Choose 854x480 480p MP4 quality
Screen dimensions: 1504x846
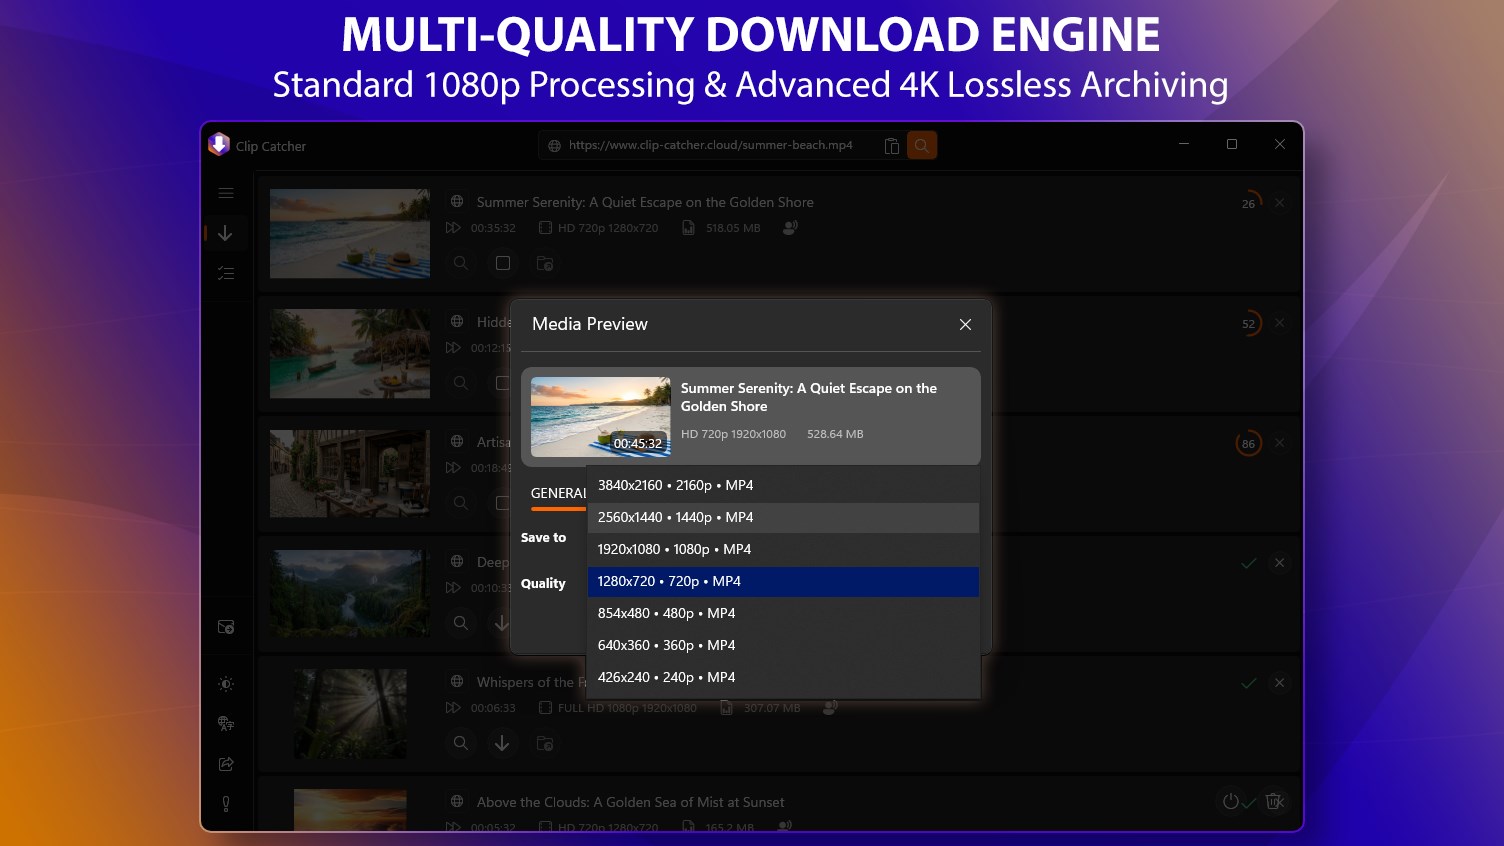[x=783, y=614]
